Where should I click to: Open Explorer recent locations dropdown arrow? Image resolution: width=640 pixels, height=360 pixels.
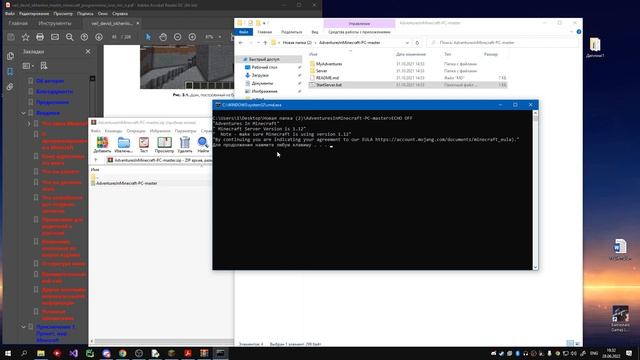[258, 43]
